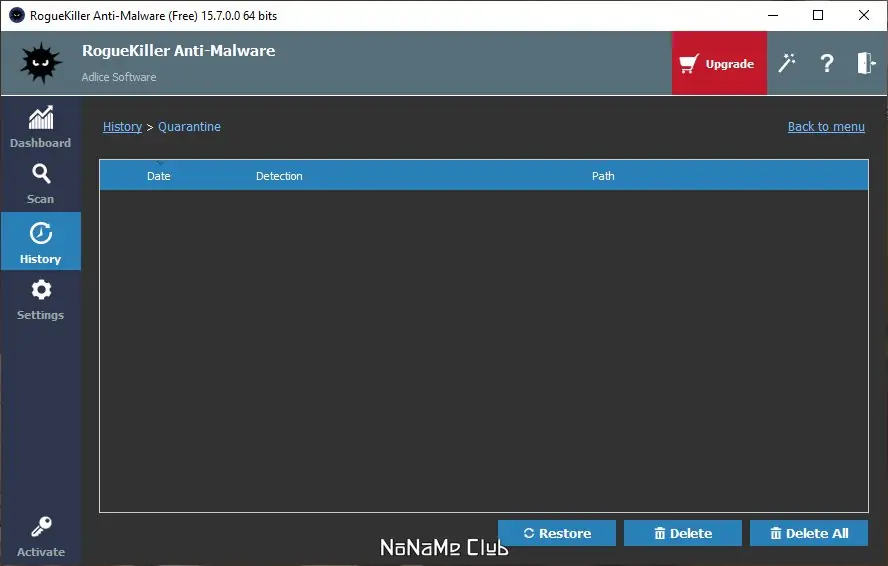The width and height of the screenshot is (888, 566).
Task: Click the Quarantine breadcrumb label
Action: click(189, 126)
